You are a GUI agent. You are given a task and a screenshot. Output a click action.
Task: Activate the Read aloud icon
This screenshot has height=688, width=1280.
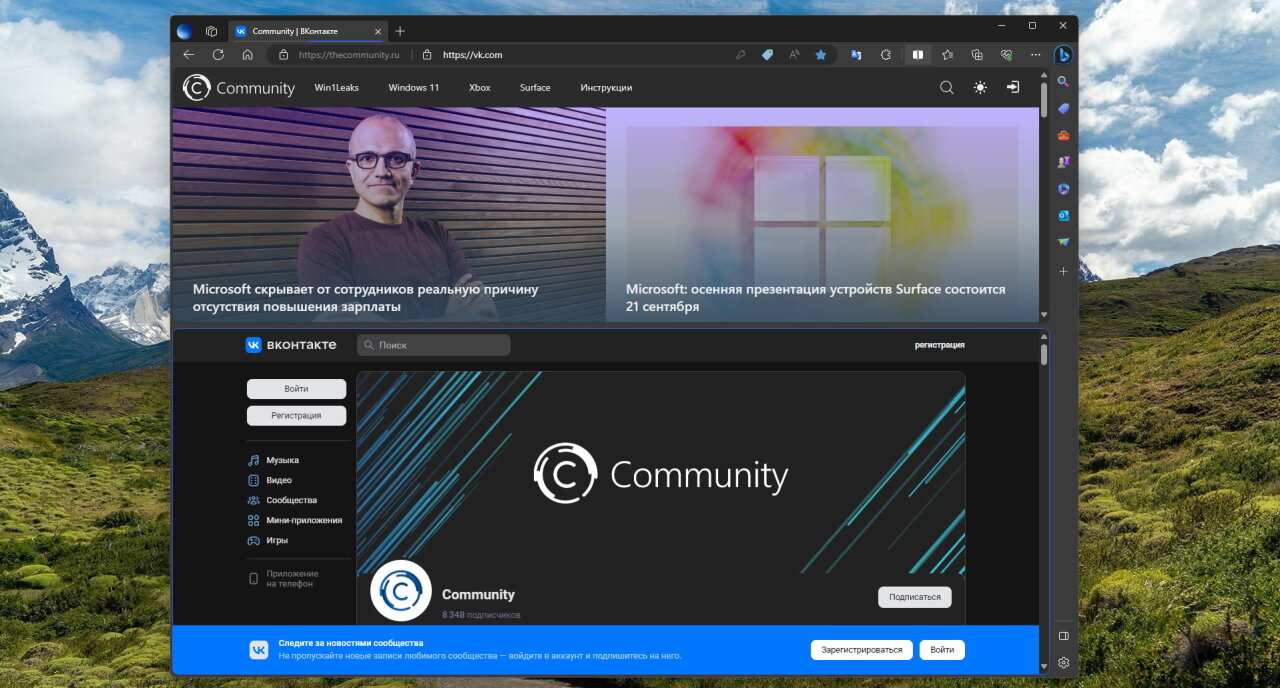pyautogui.click(x=794, y=55)
